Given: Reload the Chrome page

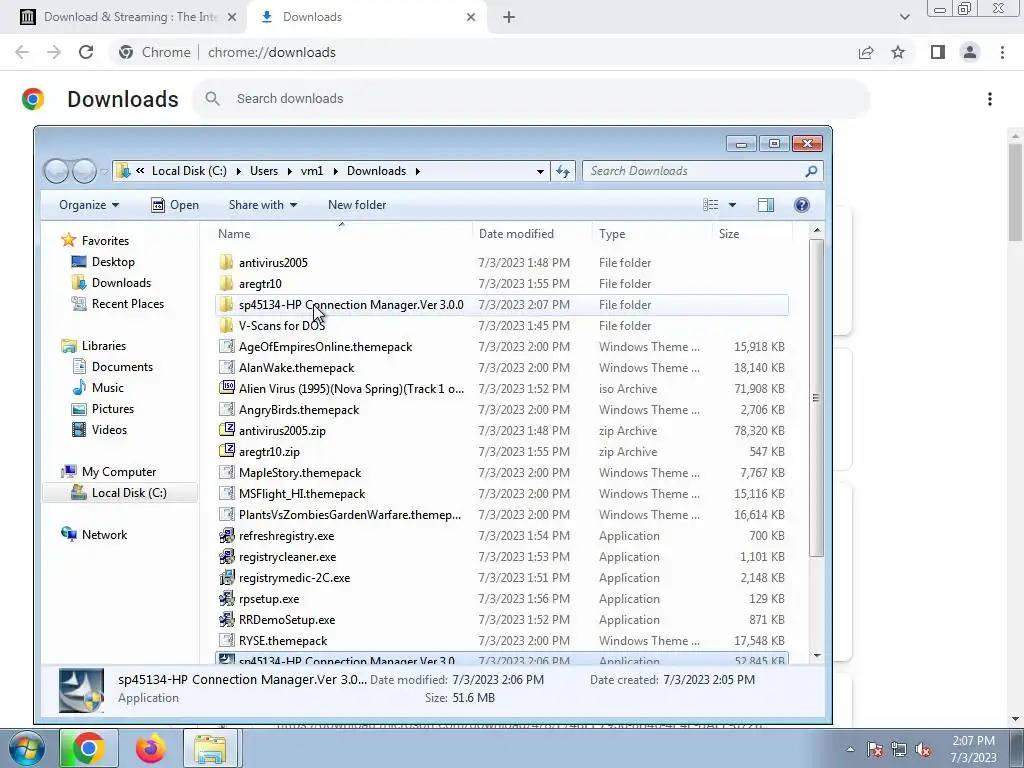Looking at the screenshot, I should (86, 52).
